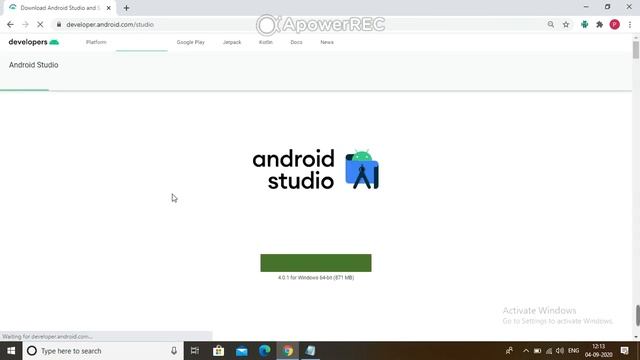
Task: Click the Type here to search box
Action: (103, 351)
